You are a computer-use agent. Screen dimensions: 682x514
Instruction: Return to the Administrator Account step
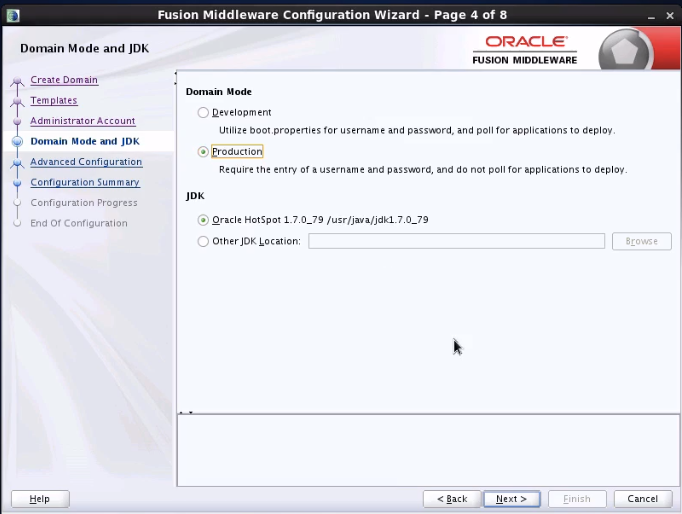[x=83, y=121]
